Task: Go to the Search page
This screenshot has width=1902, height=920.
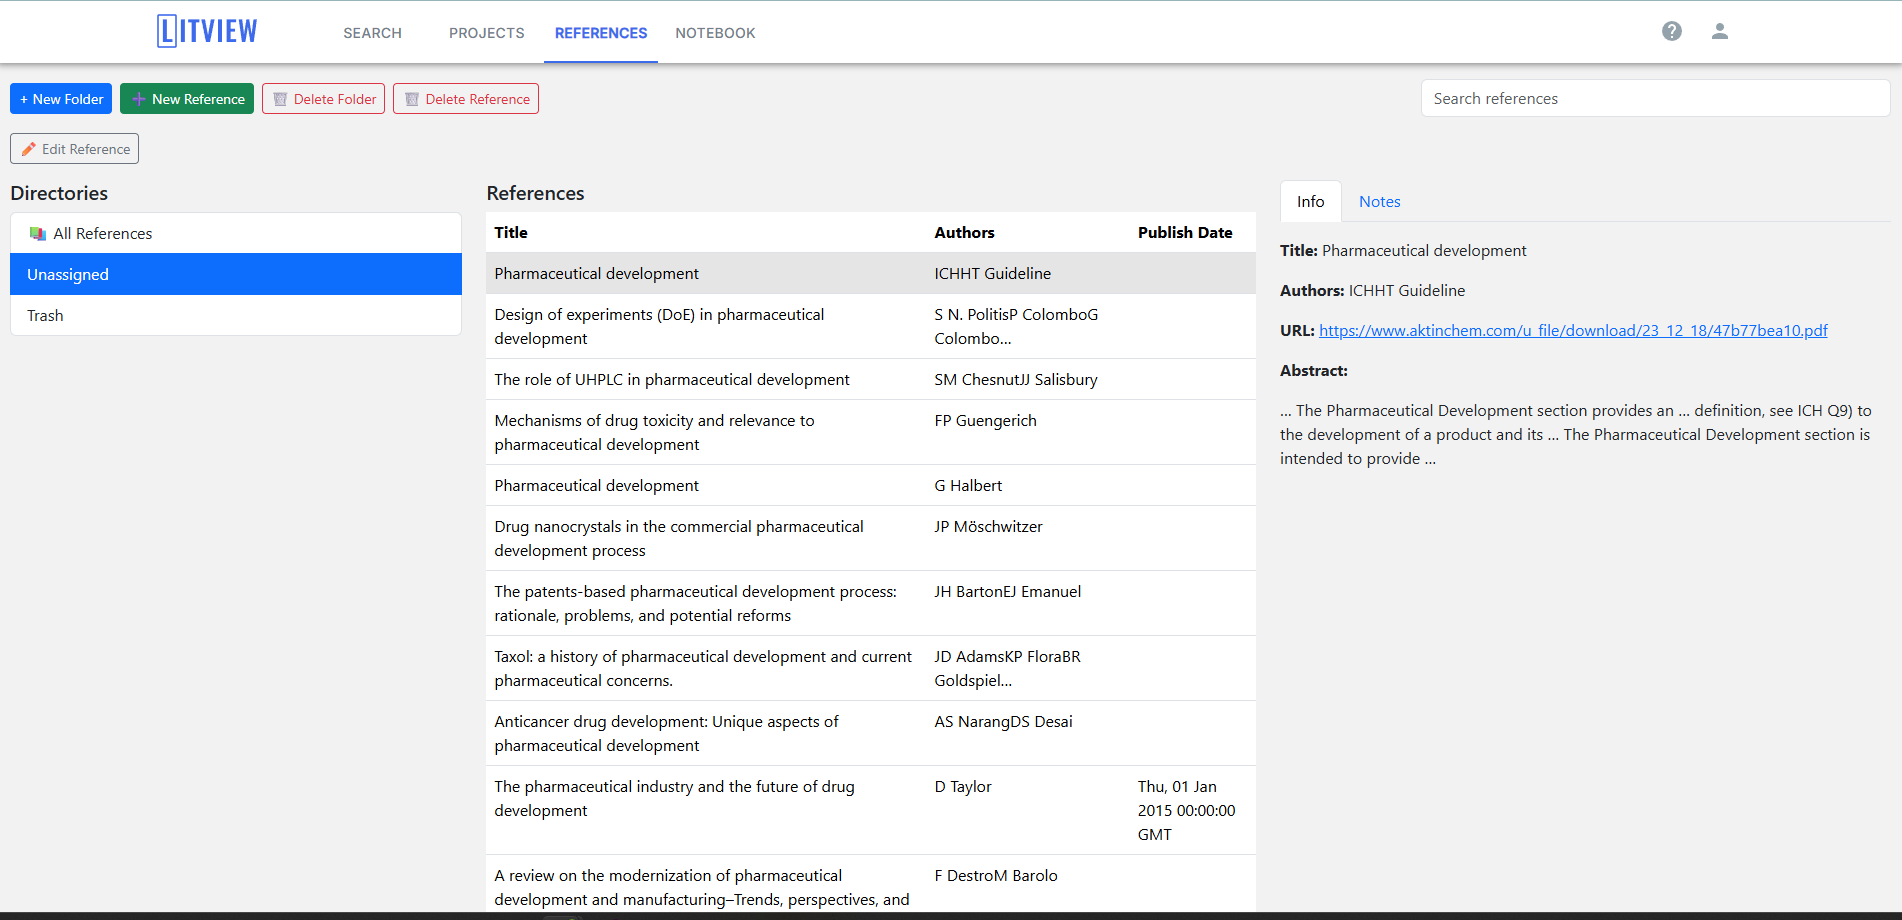Action: point(372,33)
